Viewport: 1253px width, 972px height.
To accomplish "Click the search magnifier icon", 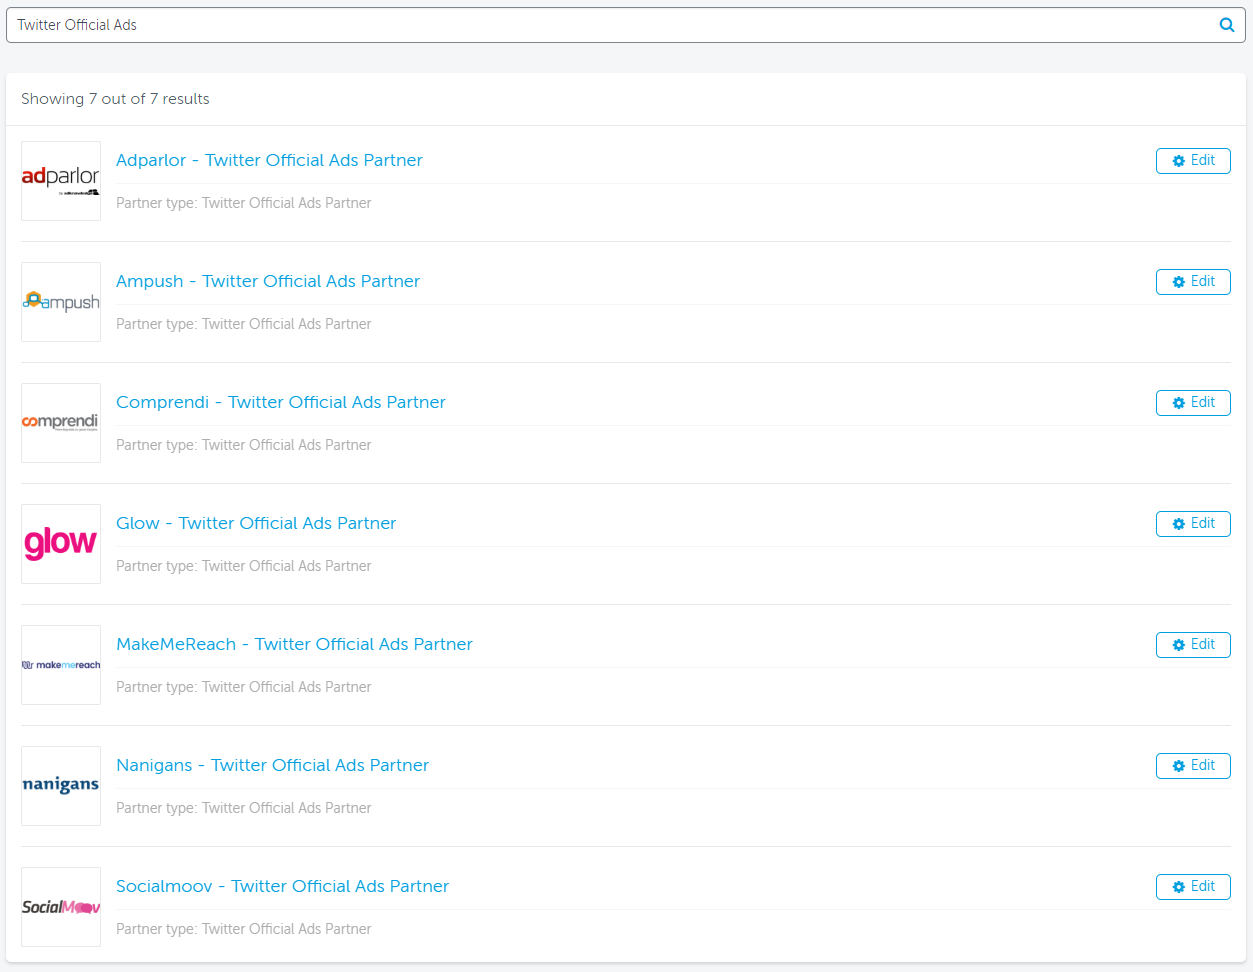I will [1227, 25].
